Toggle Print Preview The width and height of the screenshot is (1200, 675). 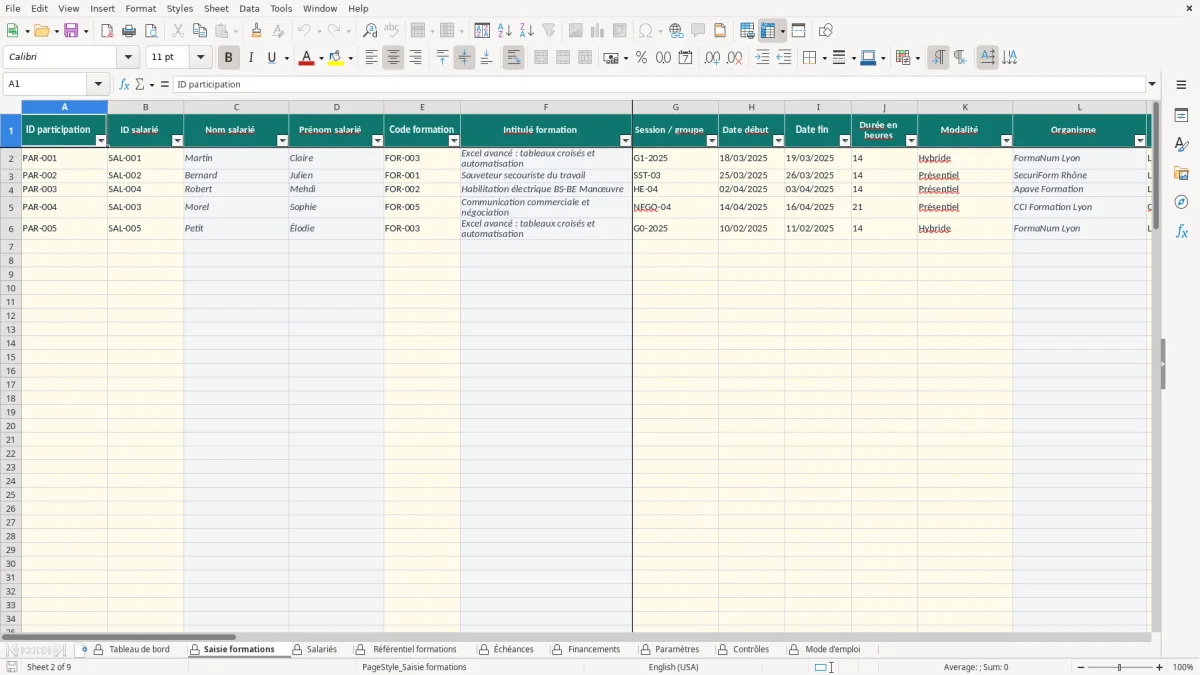tap(151, 31)
